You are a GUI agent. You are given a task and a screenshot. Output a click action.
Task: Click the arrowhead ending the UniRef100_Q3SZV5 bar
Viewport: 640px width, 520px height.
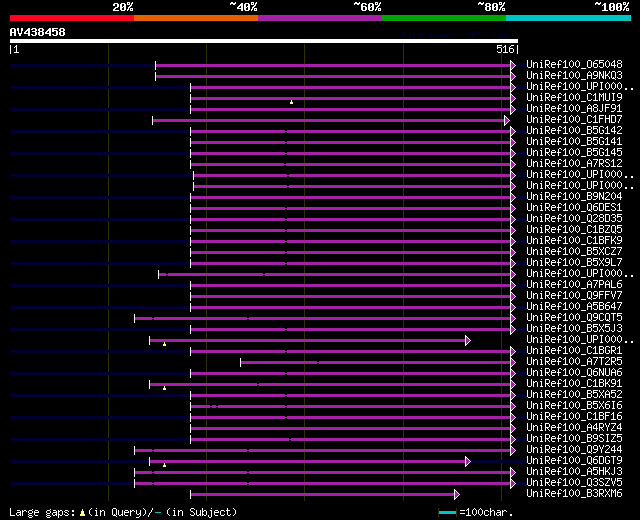513,484
